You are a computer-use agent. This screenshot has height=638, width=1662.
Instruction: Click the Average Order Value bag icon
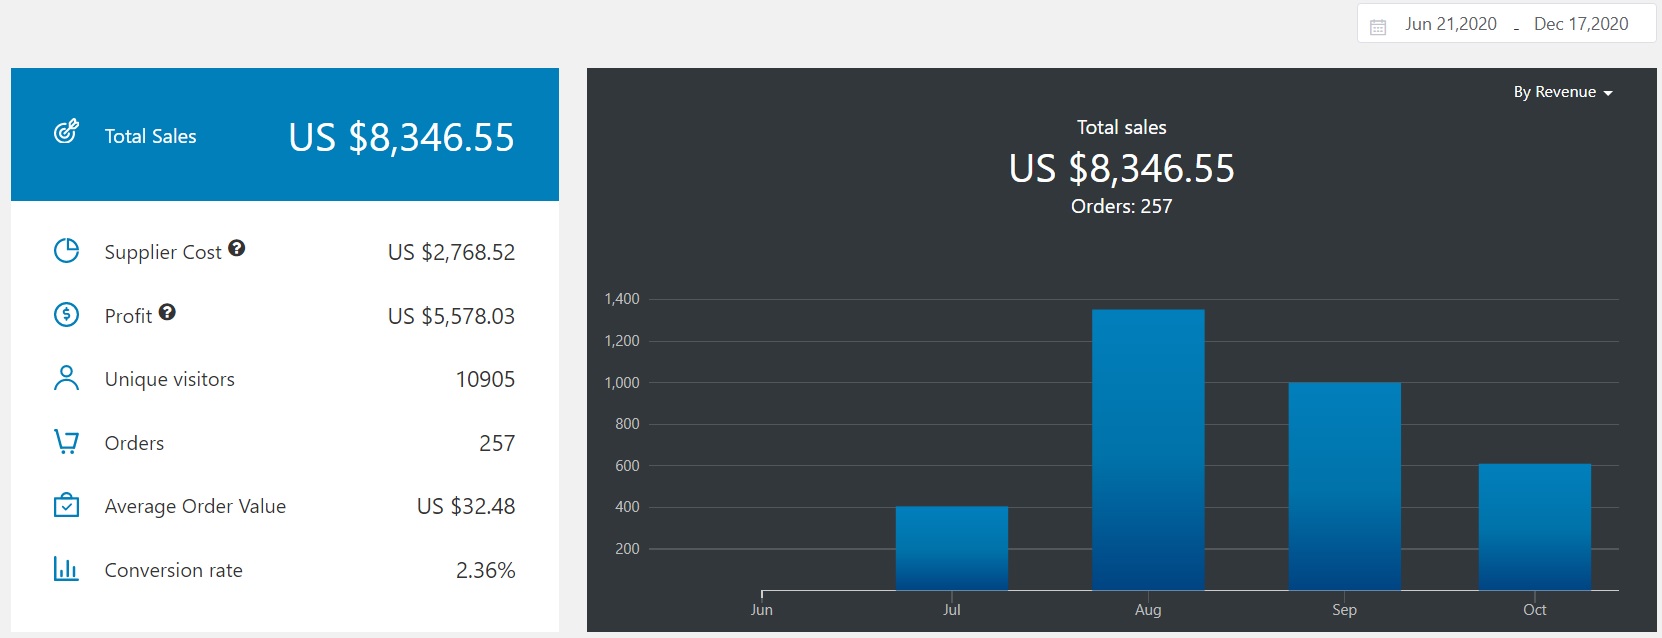click(x=66, y=505)
